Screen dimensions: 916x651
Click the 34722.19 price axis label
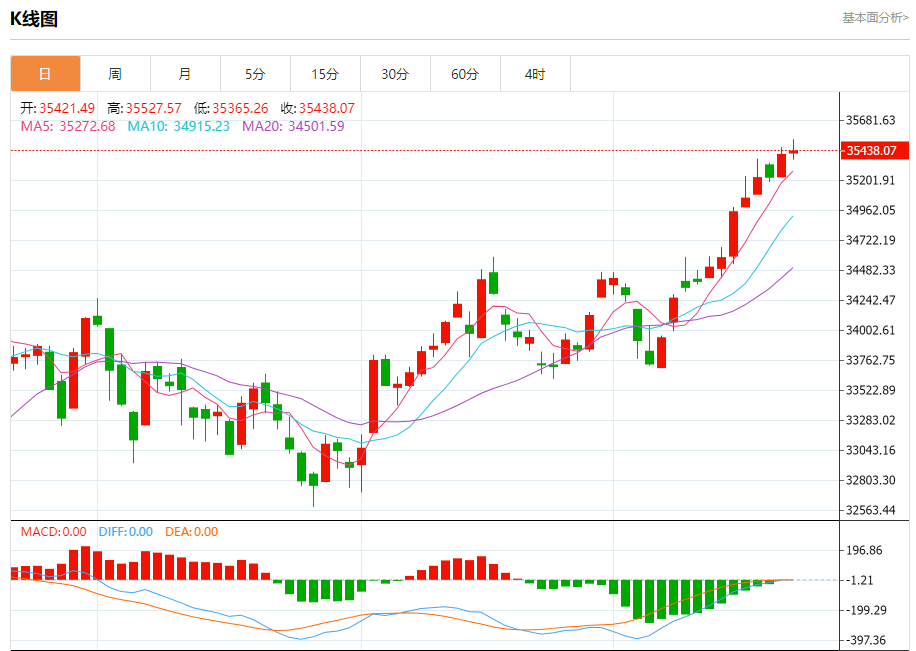871,240
